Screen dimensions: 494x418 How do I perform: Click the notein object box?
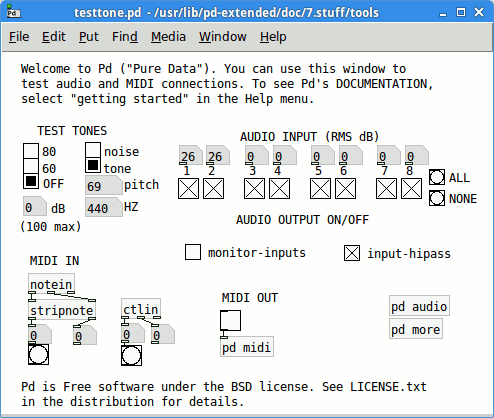[51, 284]
